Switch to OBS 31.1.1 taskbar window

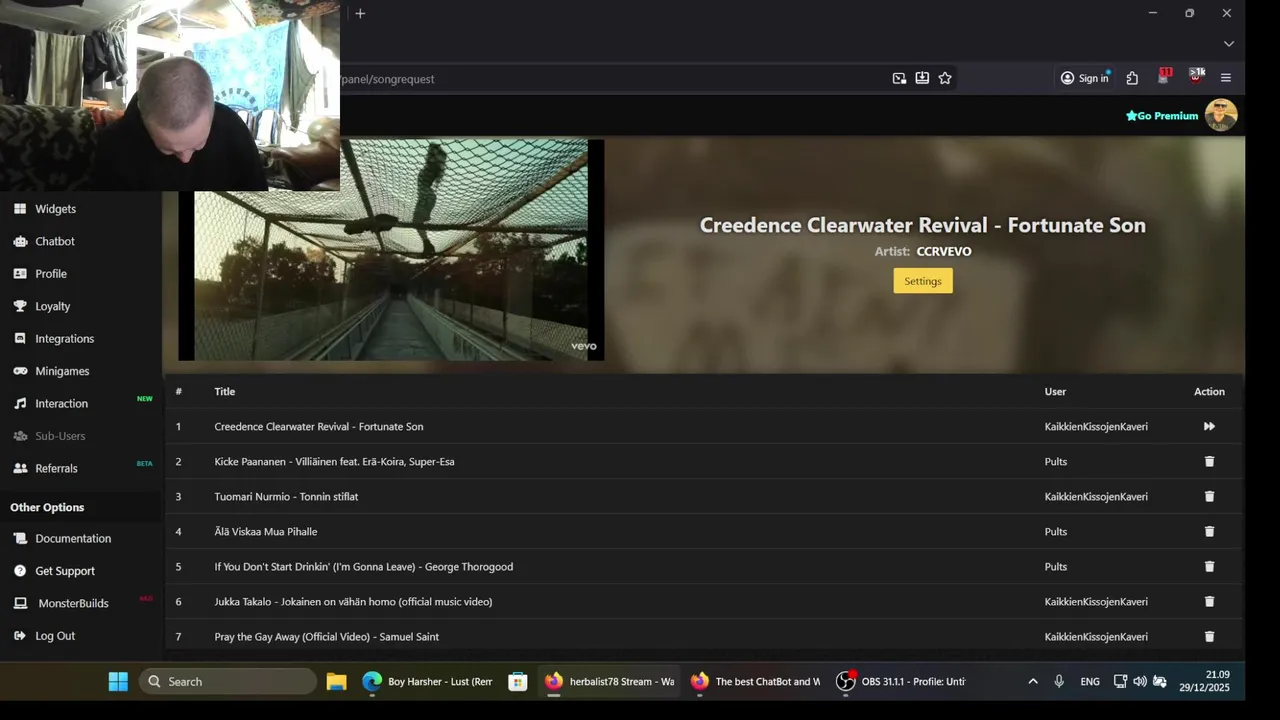pos(901,681)
